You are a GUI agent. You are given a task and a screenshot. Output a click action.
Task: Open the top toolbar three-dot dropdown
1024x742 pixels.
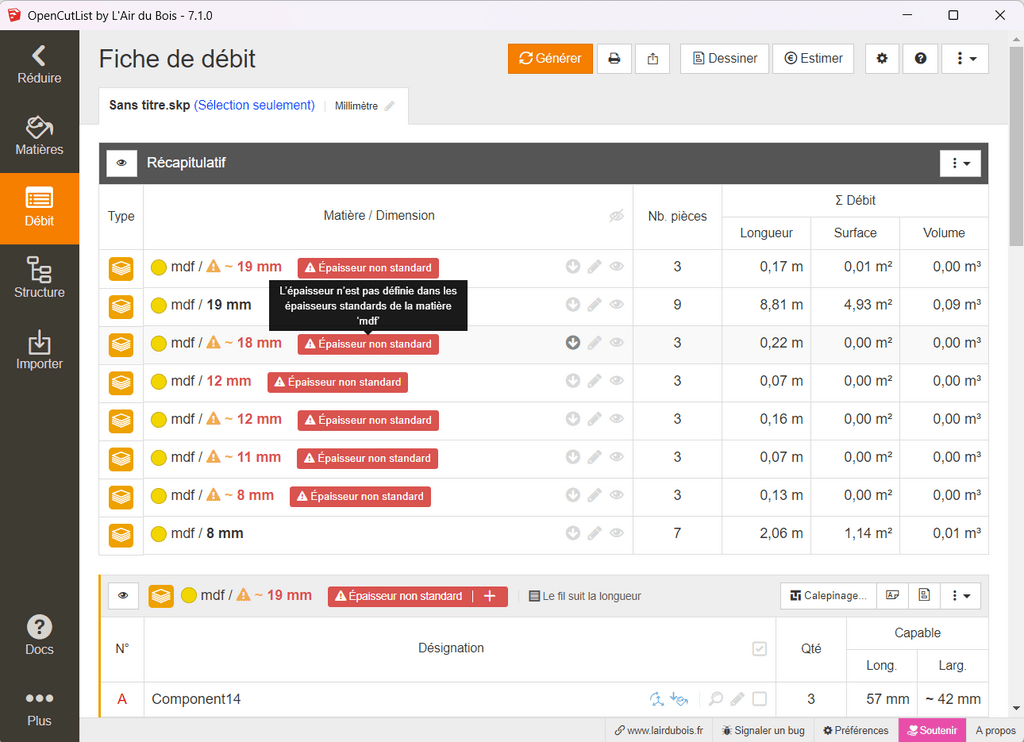pos(965,59)
